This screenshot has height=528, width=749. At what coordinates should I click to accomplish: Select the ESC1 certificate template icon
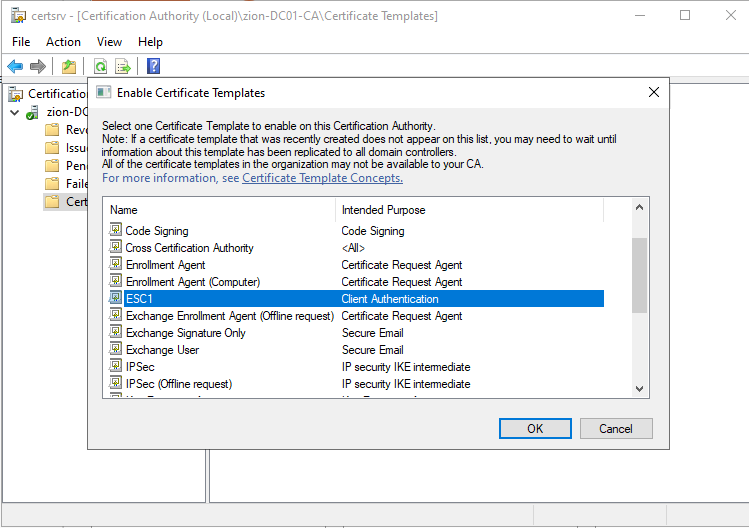click(x=116, y=299)
